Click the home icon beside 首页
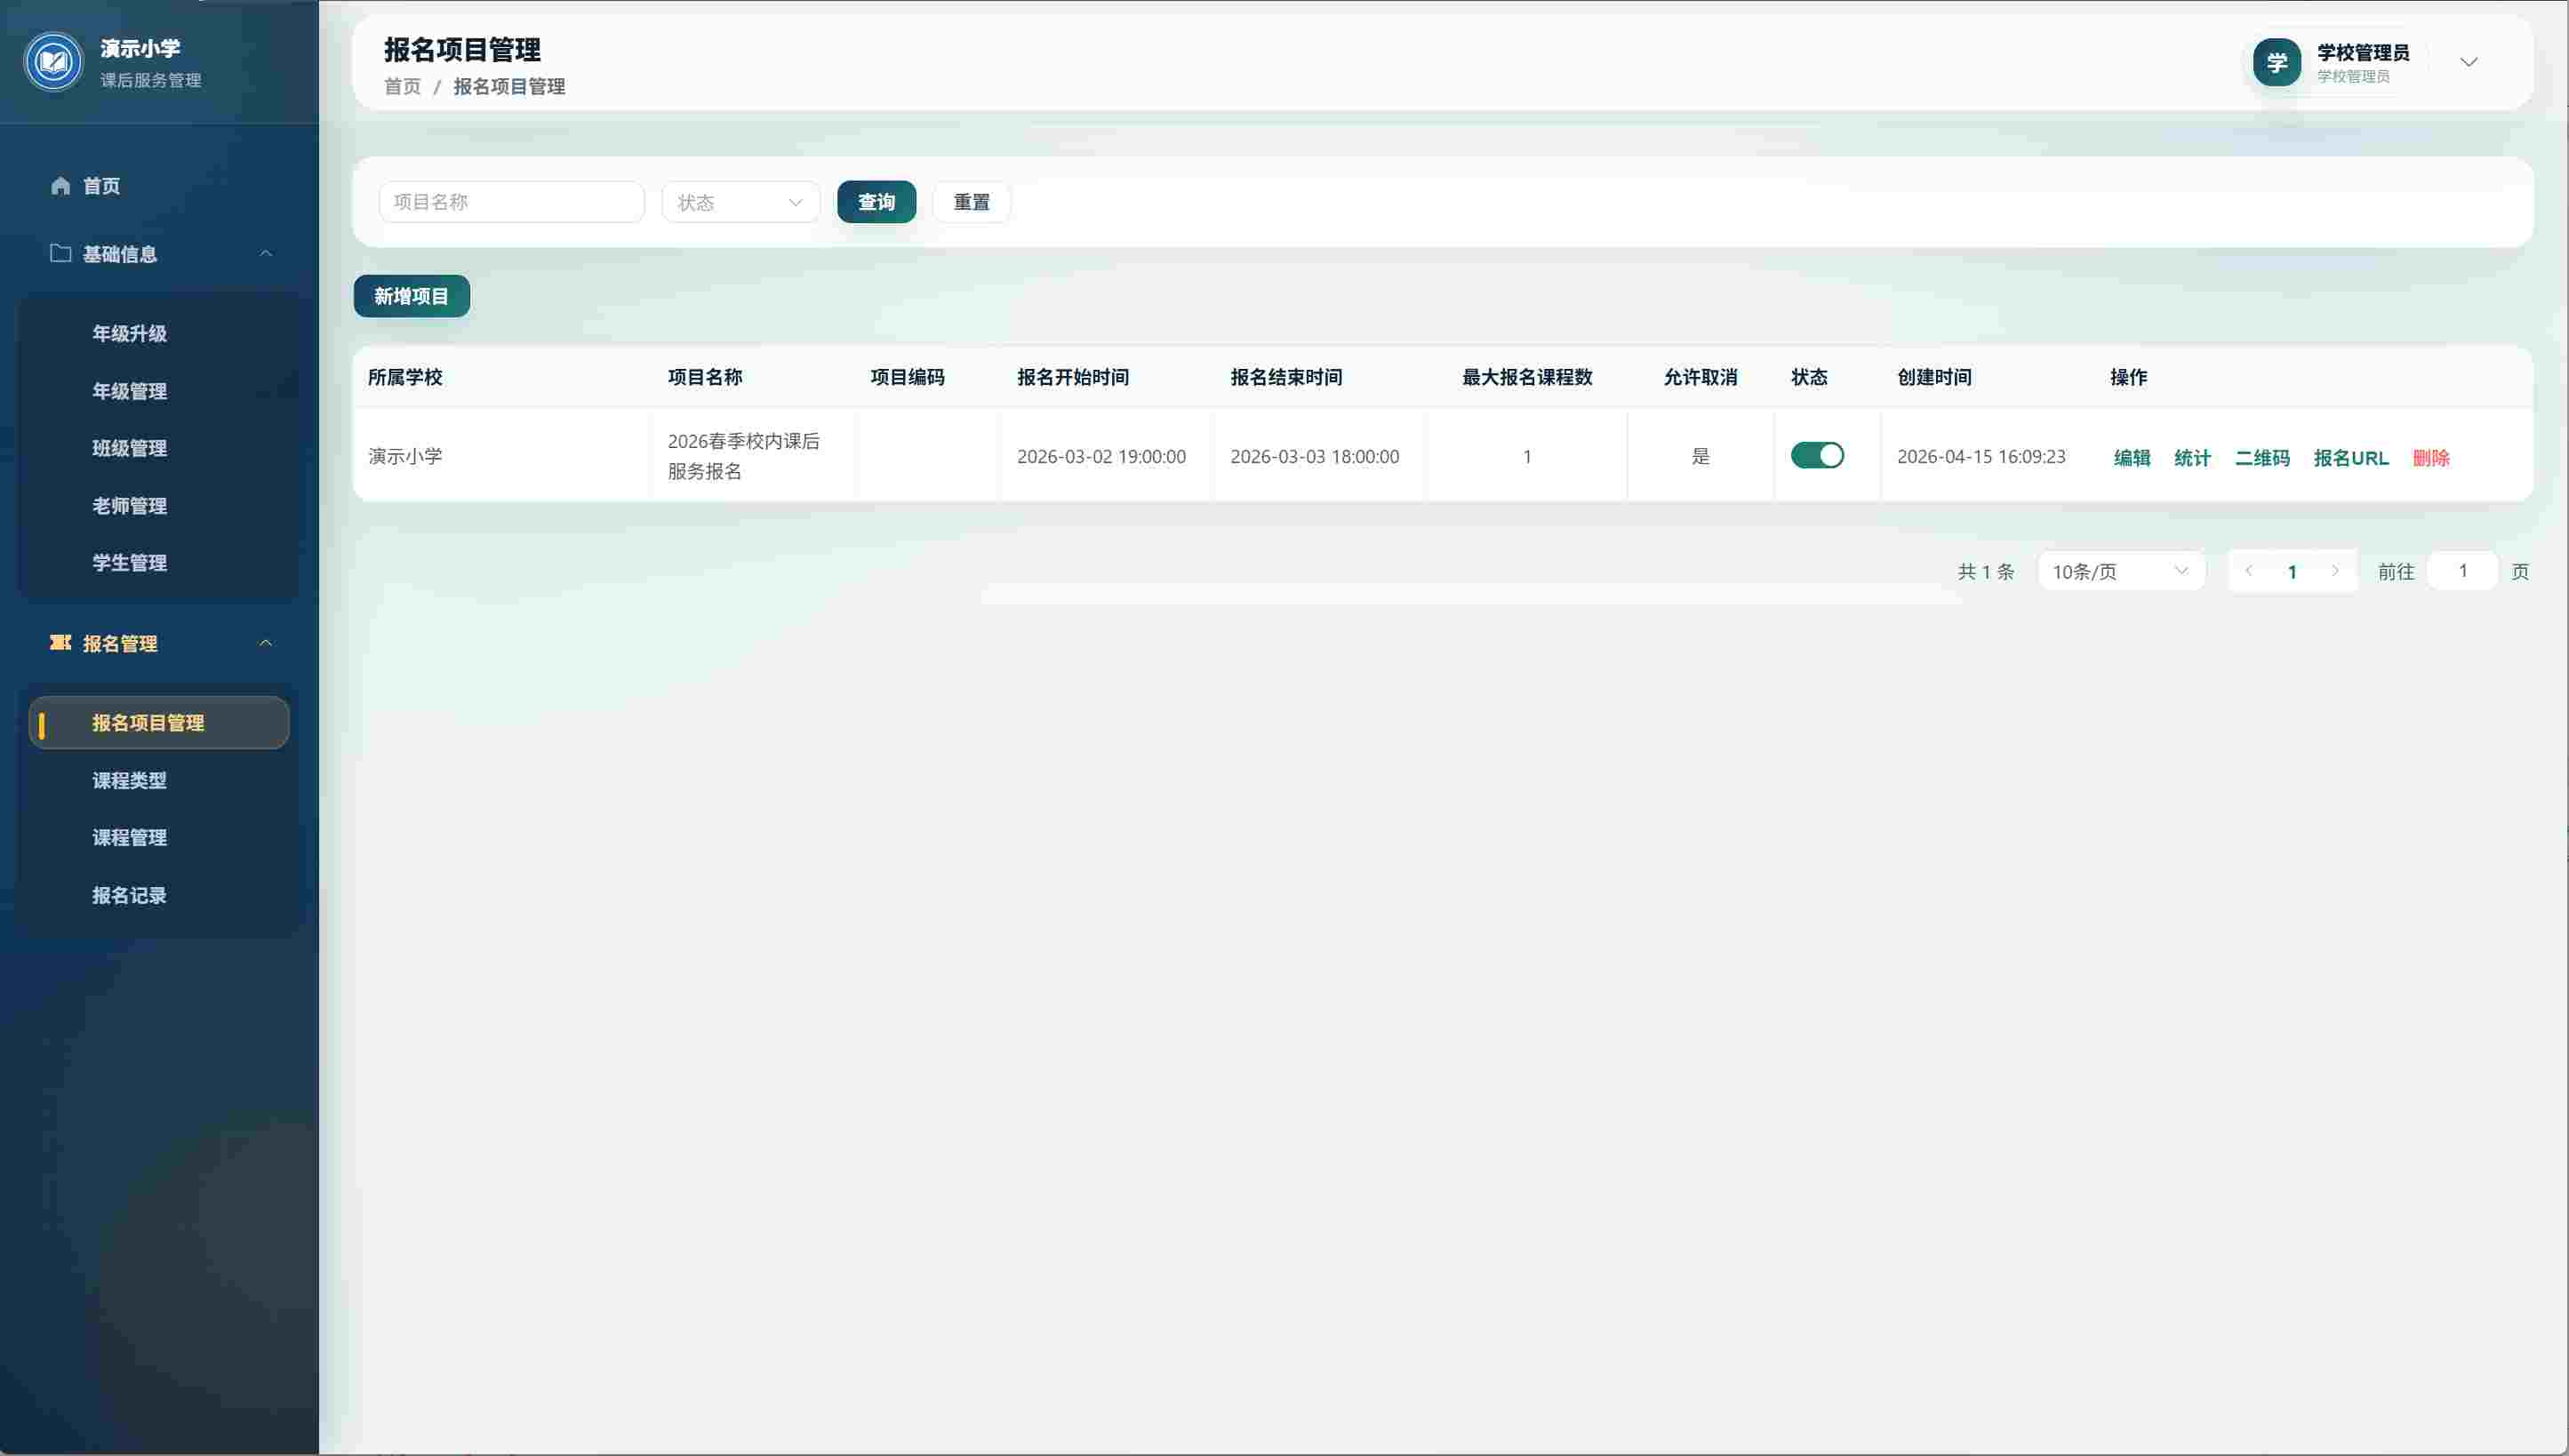The image size is (2569, 1456). (x=61, y=185)
